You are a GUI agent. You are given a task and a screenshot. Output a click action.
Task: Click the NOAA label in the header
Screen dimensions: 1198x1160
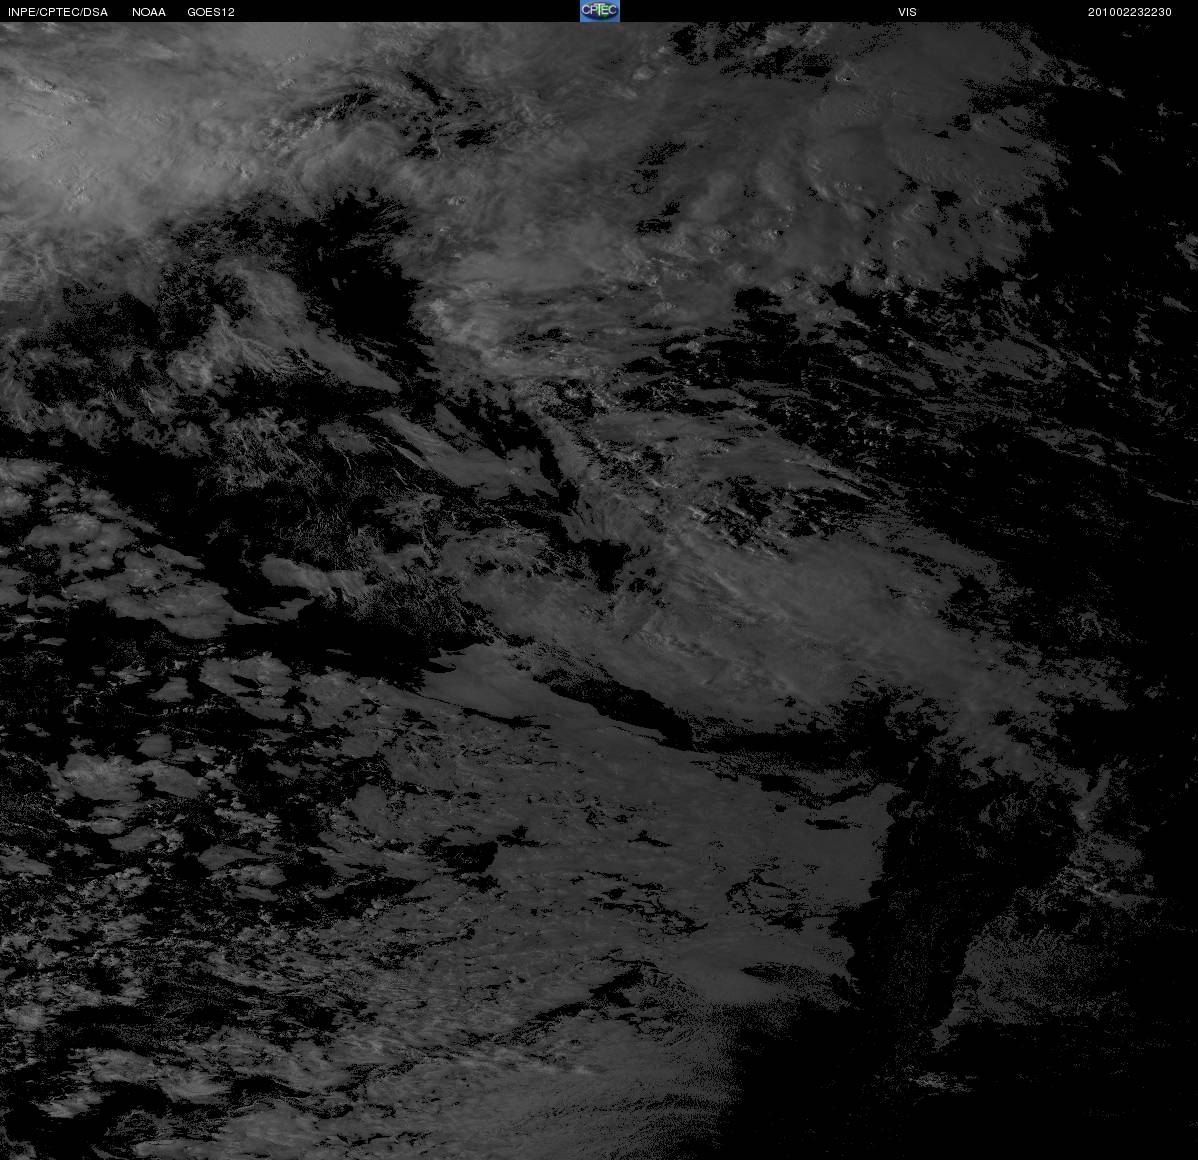coord(149,12)
